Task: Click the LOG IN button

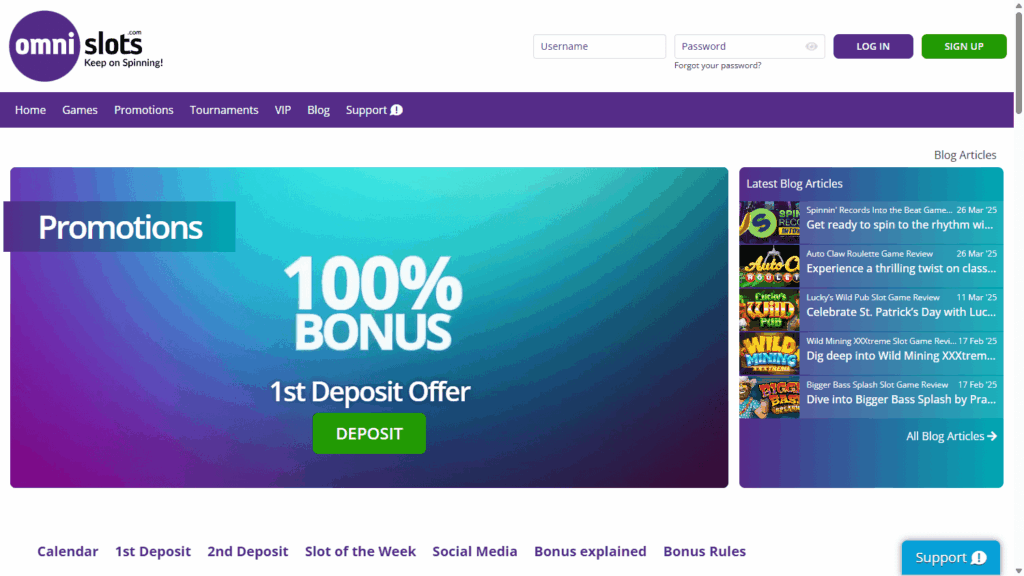Action: pos(873,46)
